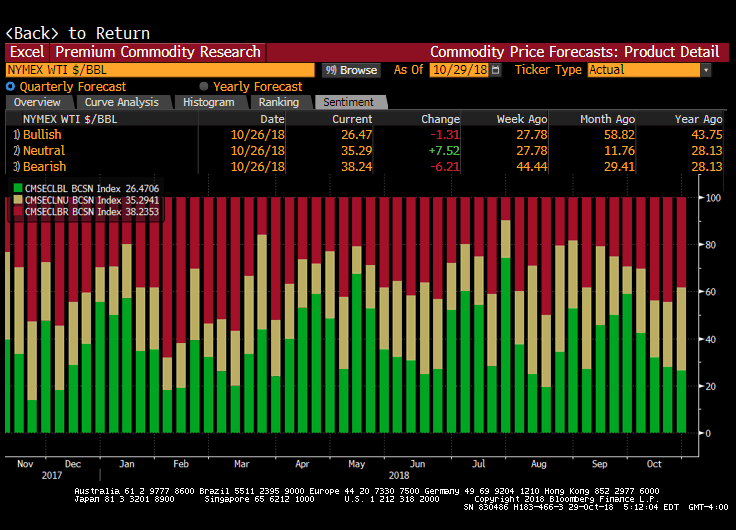Open the Ranking tab
This screenshot has width=736, height=530.
279,102
